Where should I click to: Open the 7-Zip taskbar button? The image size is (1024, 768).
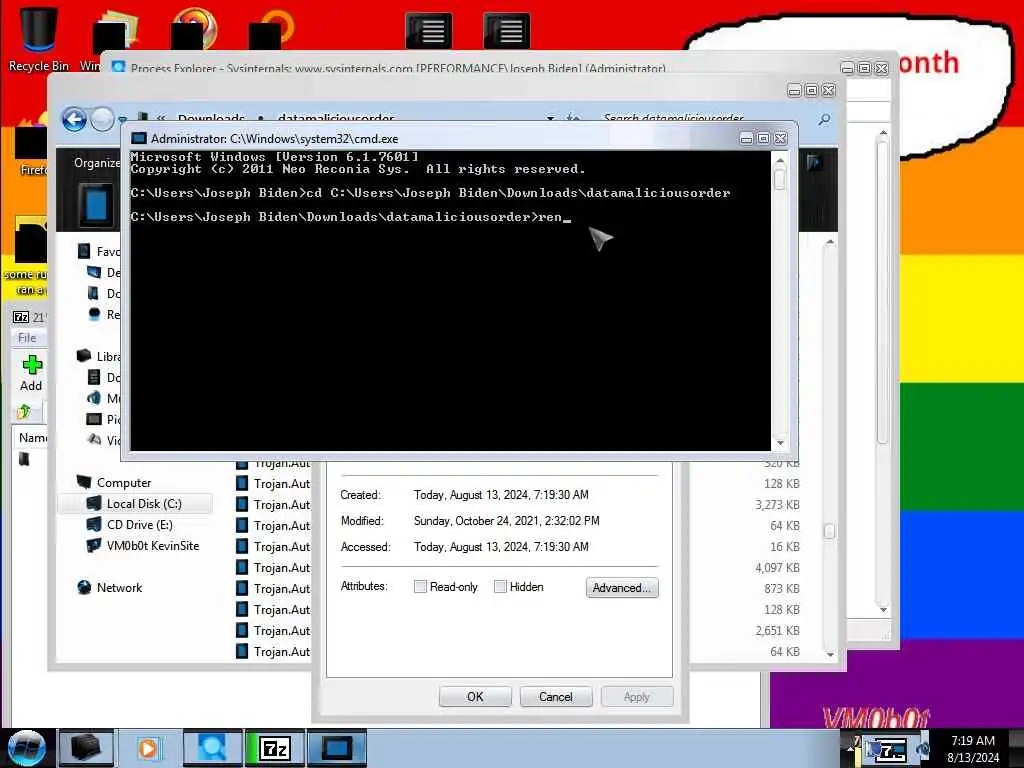274,748
